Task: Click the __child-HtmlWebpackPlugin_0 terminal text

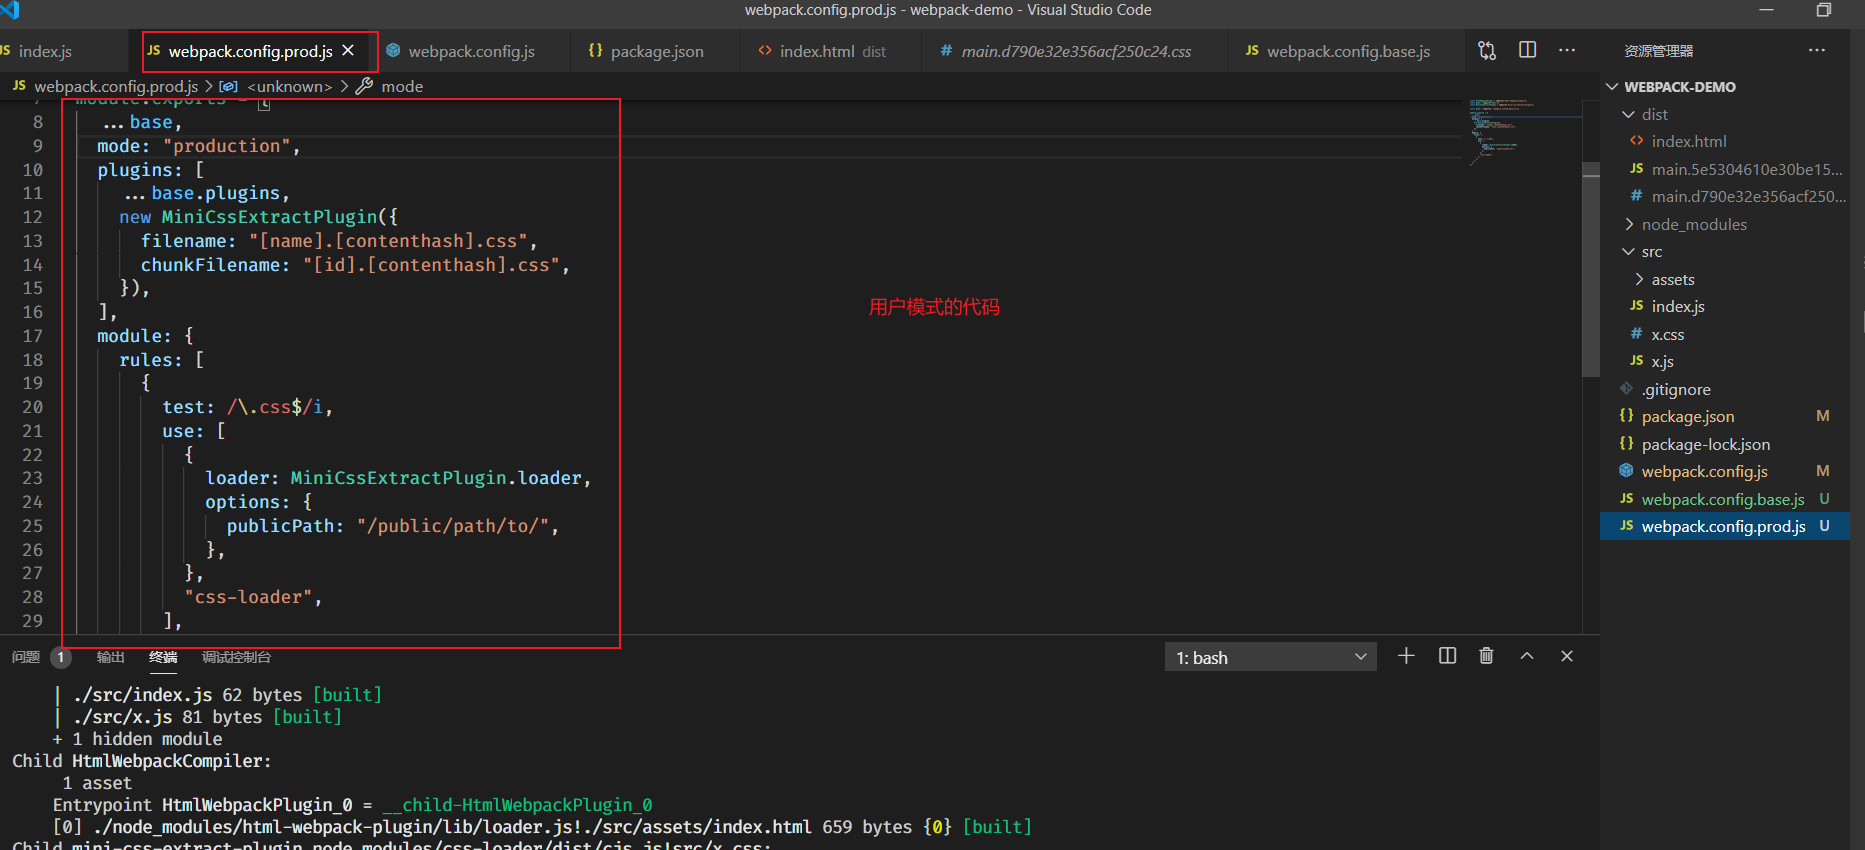Action: pos(517,805)
